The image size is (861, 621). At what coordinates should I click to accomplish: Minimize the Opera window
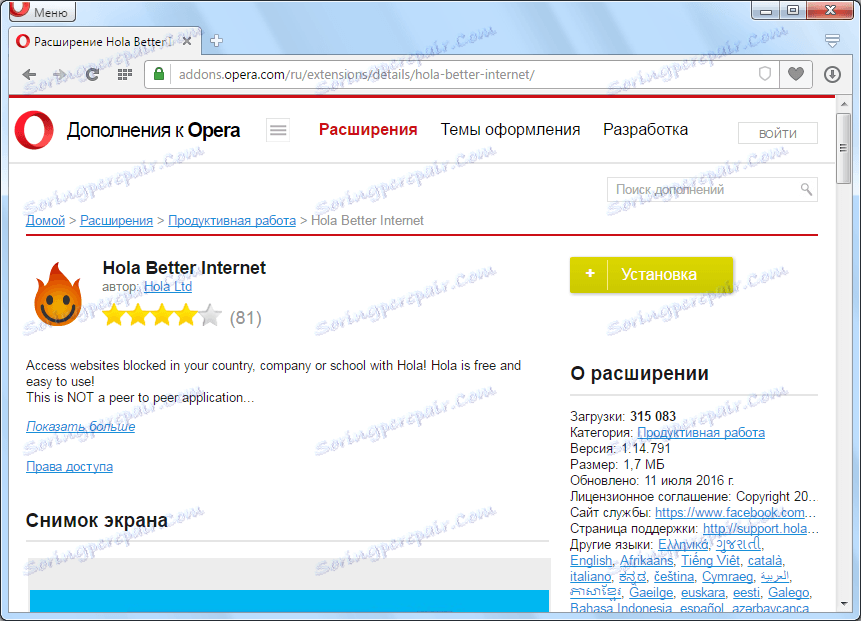tap(766, 10)
